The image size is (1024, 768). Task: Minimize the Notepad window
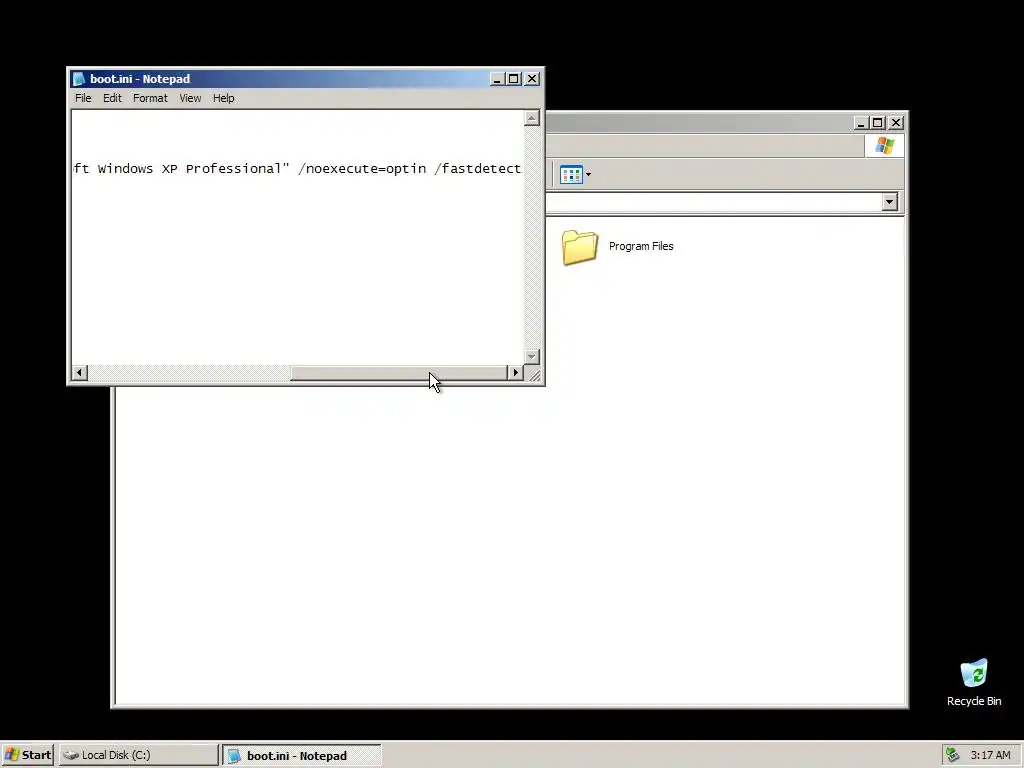coord(497,79)
